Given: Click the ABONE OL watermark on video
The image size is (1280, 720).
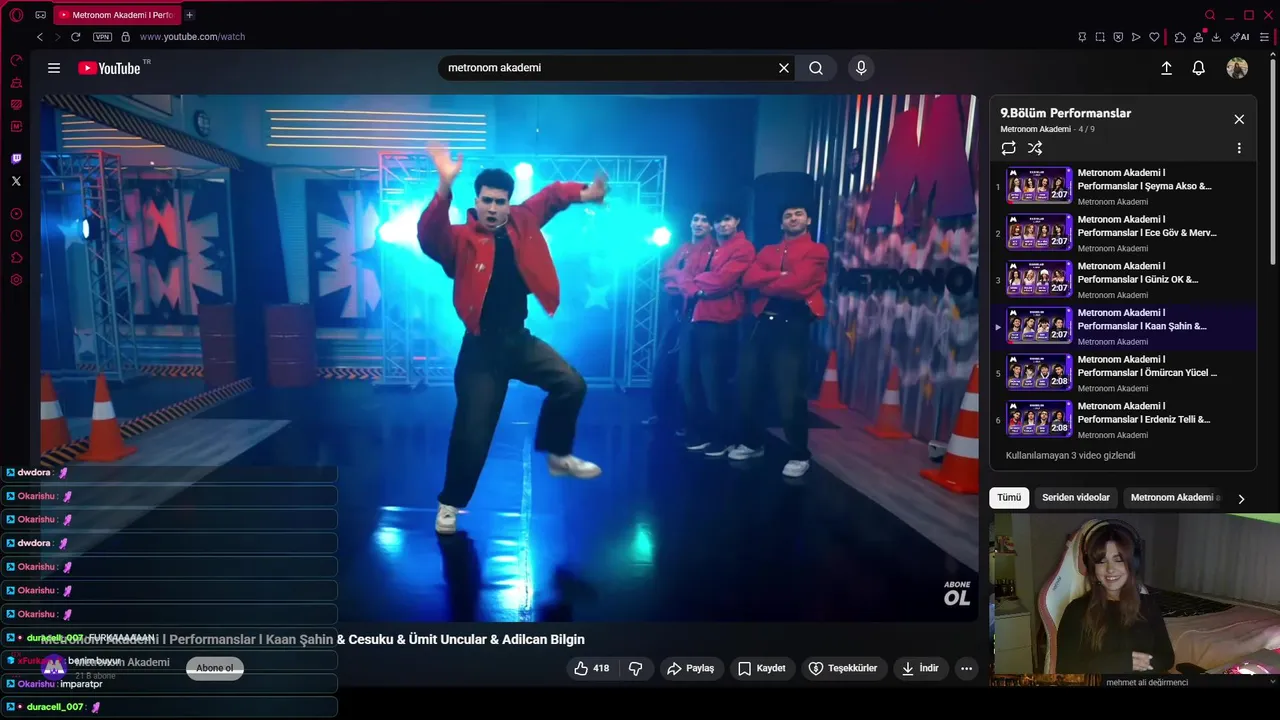Looking at the screenshot, I should pyautogui.click(x=957, y=593).
